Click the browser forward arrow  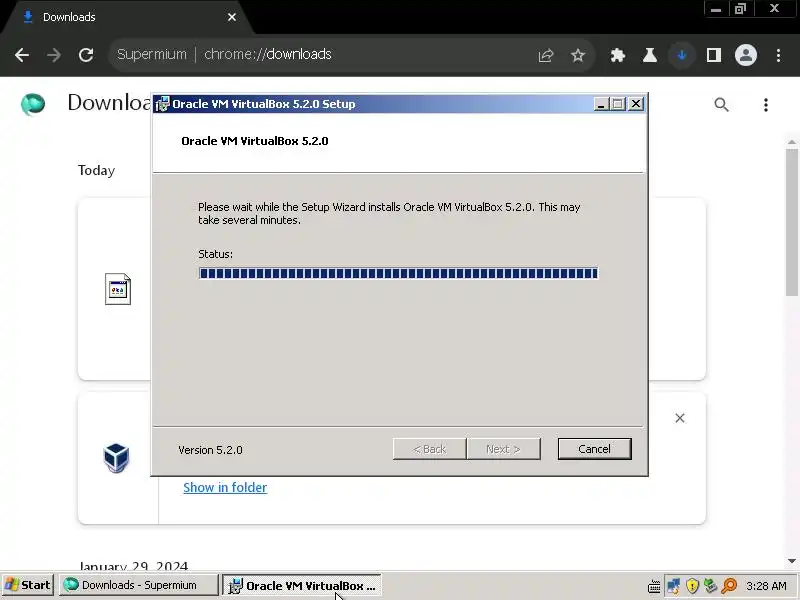tap(54, 55)
